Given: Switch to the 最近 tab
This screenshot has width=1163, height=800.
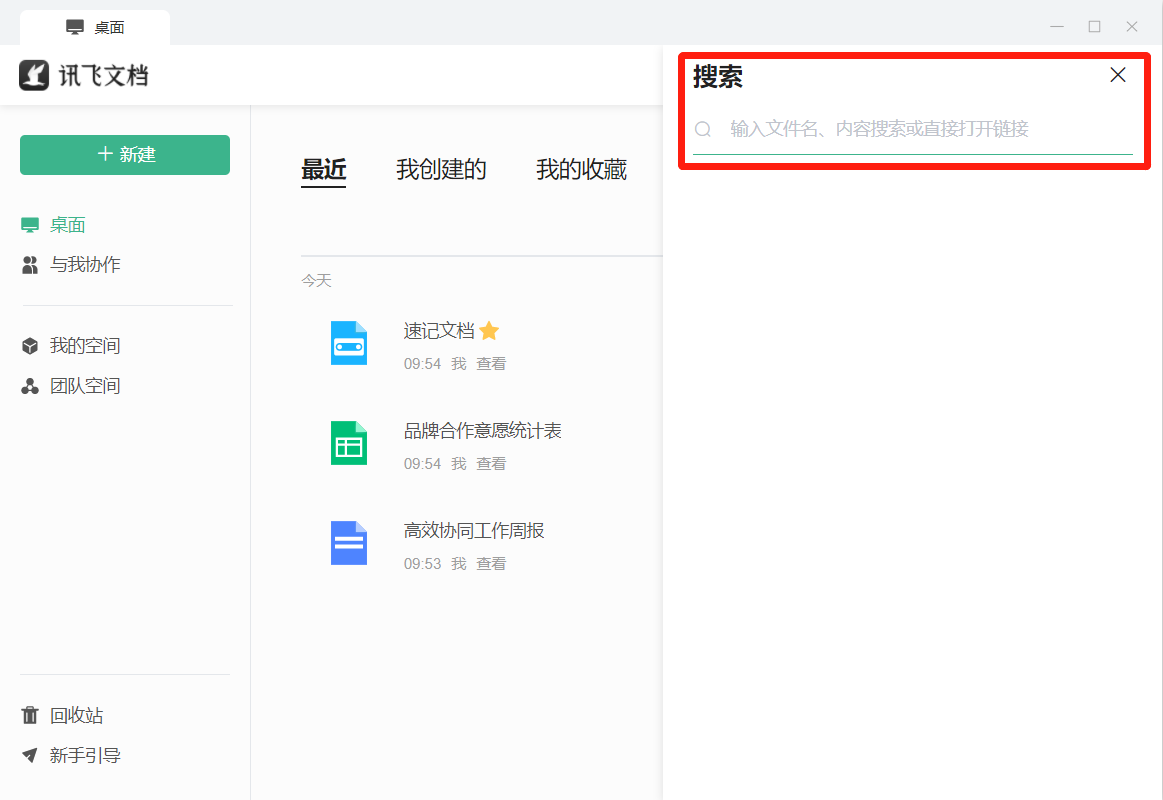Looking at the screenshot, I should (323, 170).
